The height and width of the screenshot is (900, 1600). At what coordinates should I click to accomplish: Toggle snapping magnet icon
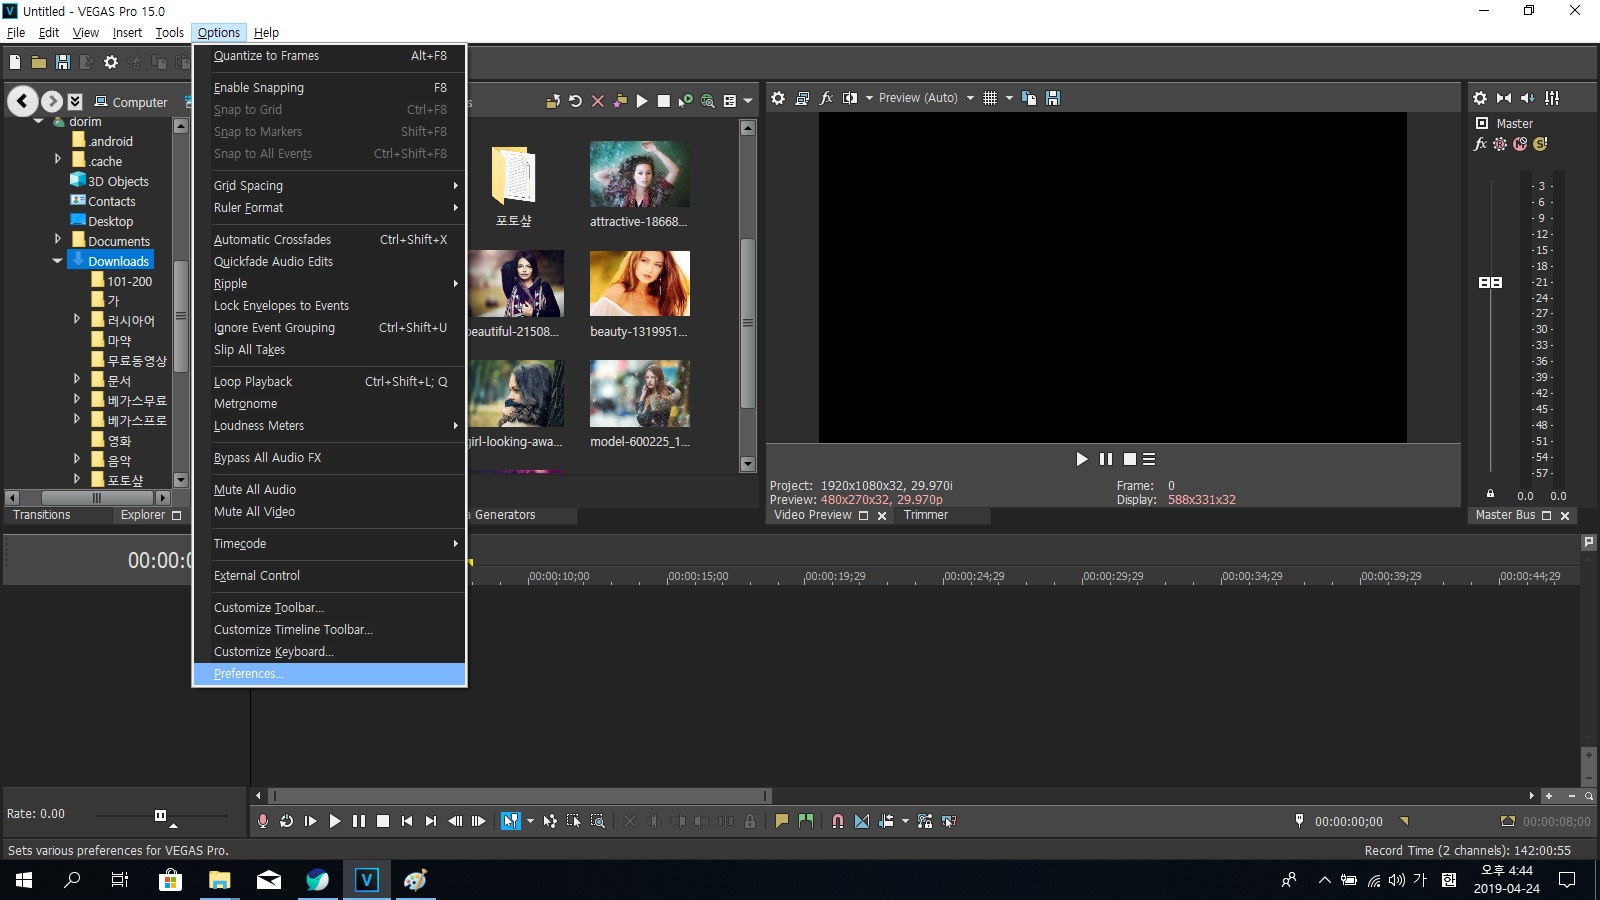838,821
